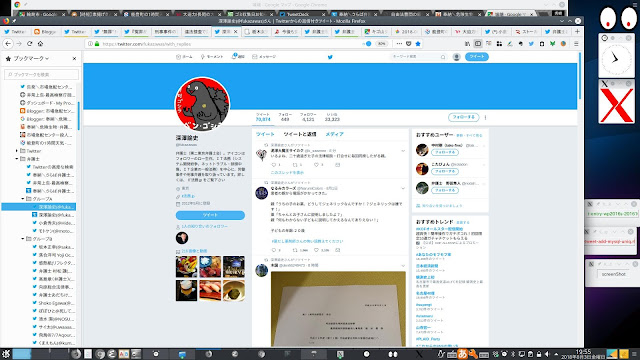The height and width of the screenshot is (360, 640).
Task: Click Godzilla profile avatar image
Action: [x=202, y=104]
